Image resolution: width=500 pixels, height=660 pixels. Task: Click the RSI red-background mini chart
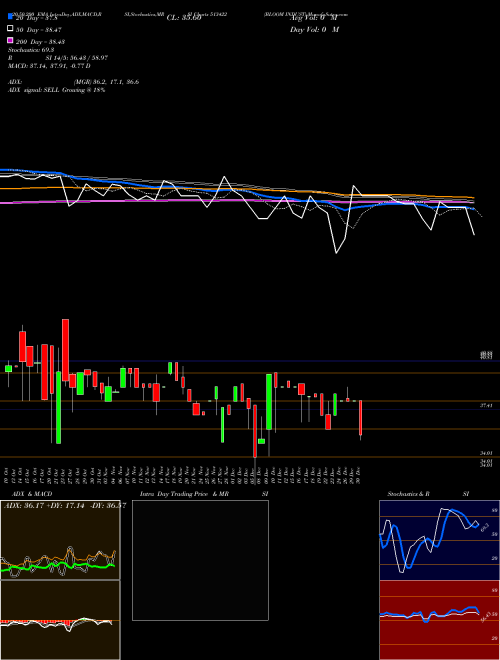click(439, 620)
